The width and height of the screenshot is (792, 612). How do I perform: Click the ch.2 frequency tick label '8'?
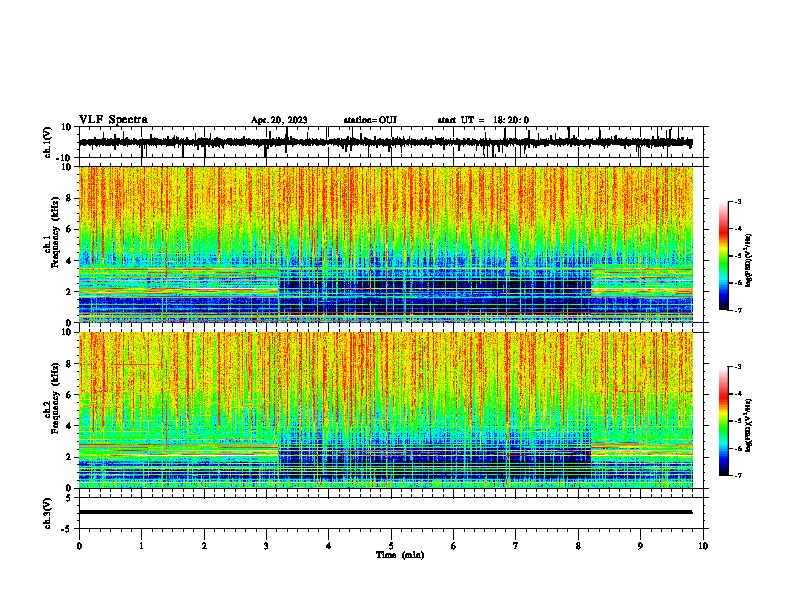[69, 364]
